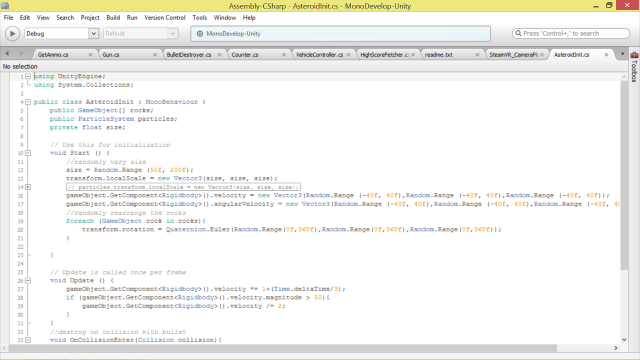Click 'Collision' parameter type on line 33

pyautogui.click(x=156, y=340)
